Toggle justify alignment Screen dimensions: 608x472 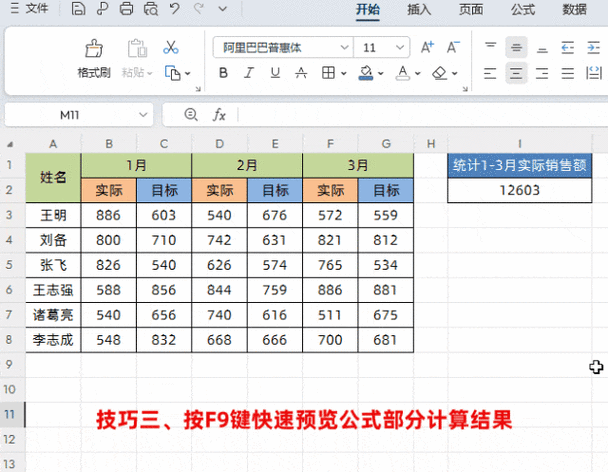click(x=568, y=73)
